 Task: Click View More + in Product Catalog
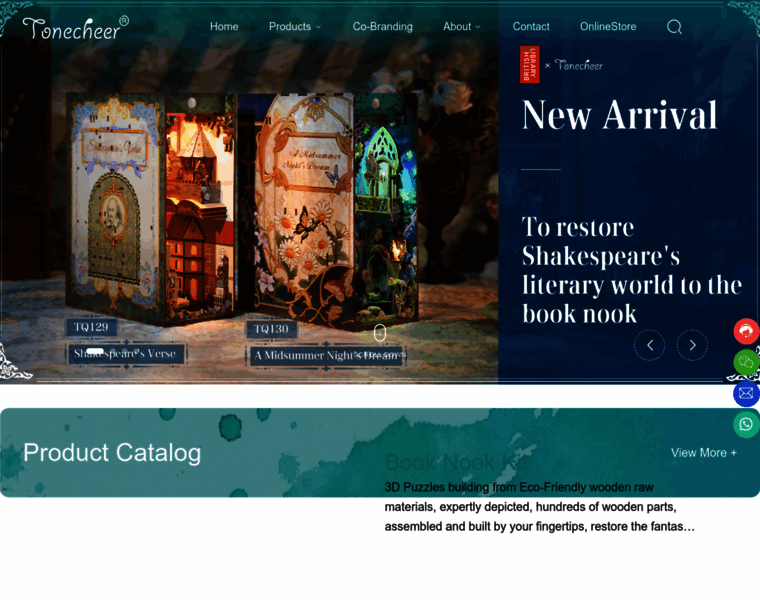tap(703, 453)
